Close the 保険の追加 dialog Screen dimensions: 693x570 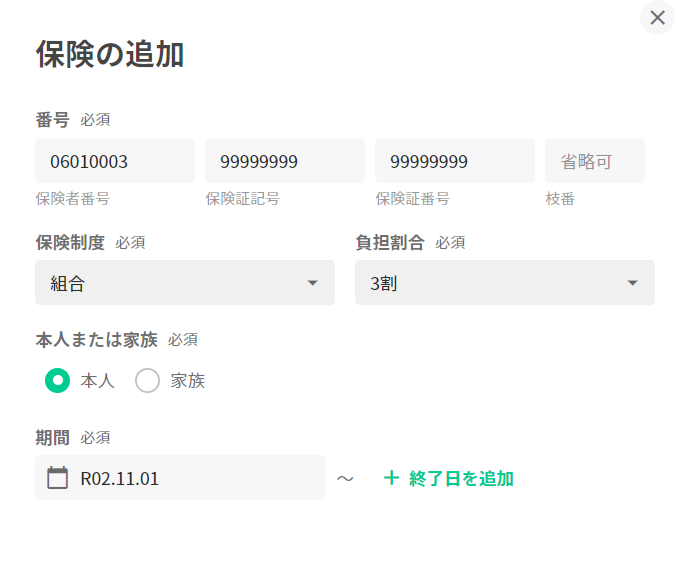tap(657, 17)
